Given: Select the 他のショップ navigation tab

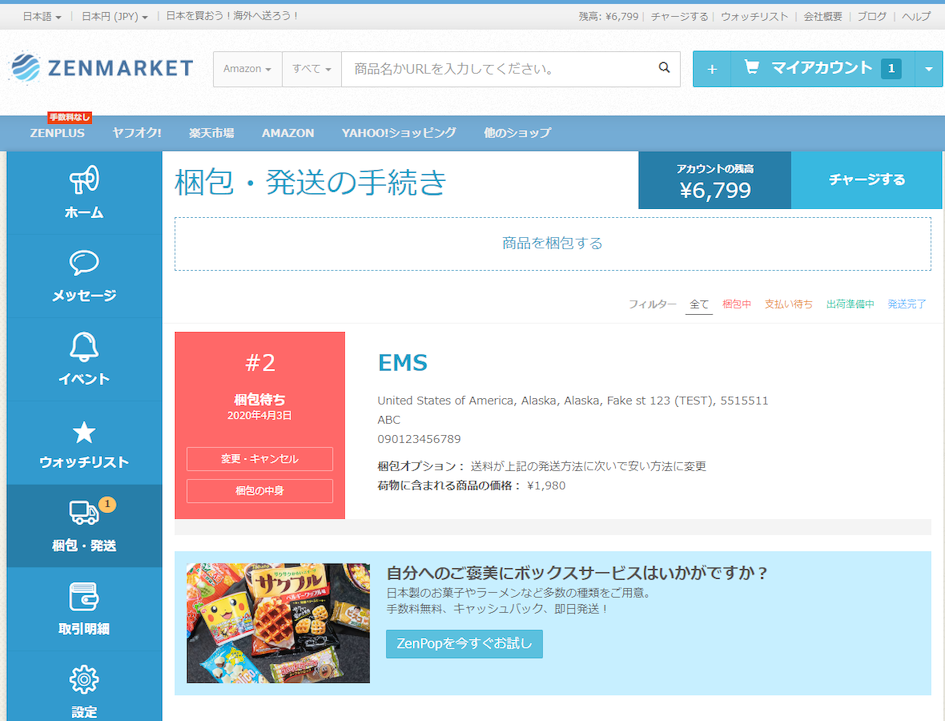Looking at the screenshot, I should tap(517, 133).
